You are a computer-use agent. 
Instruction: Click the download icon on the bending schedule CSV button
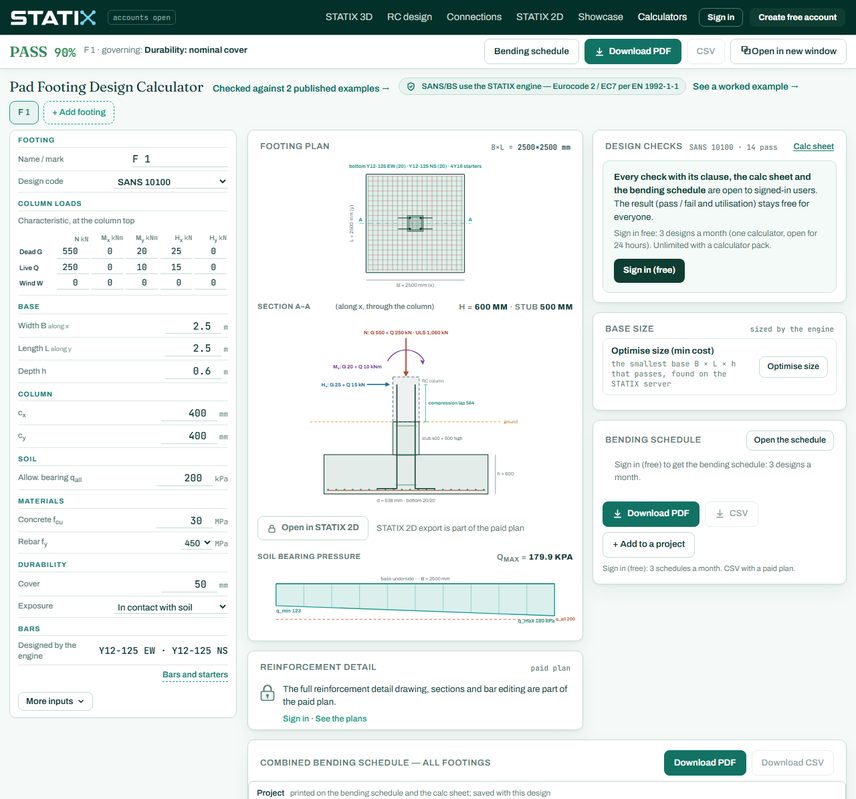coord(720,514)
